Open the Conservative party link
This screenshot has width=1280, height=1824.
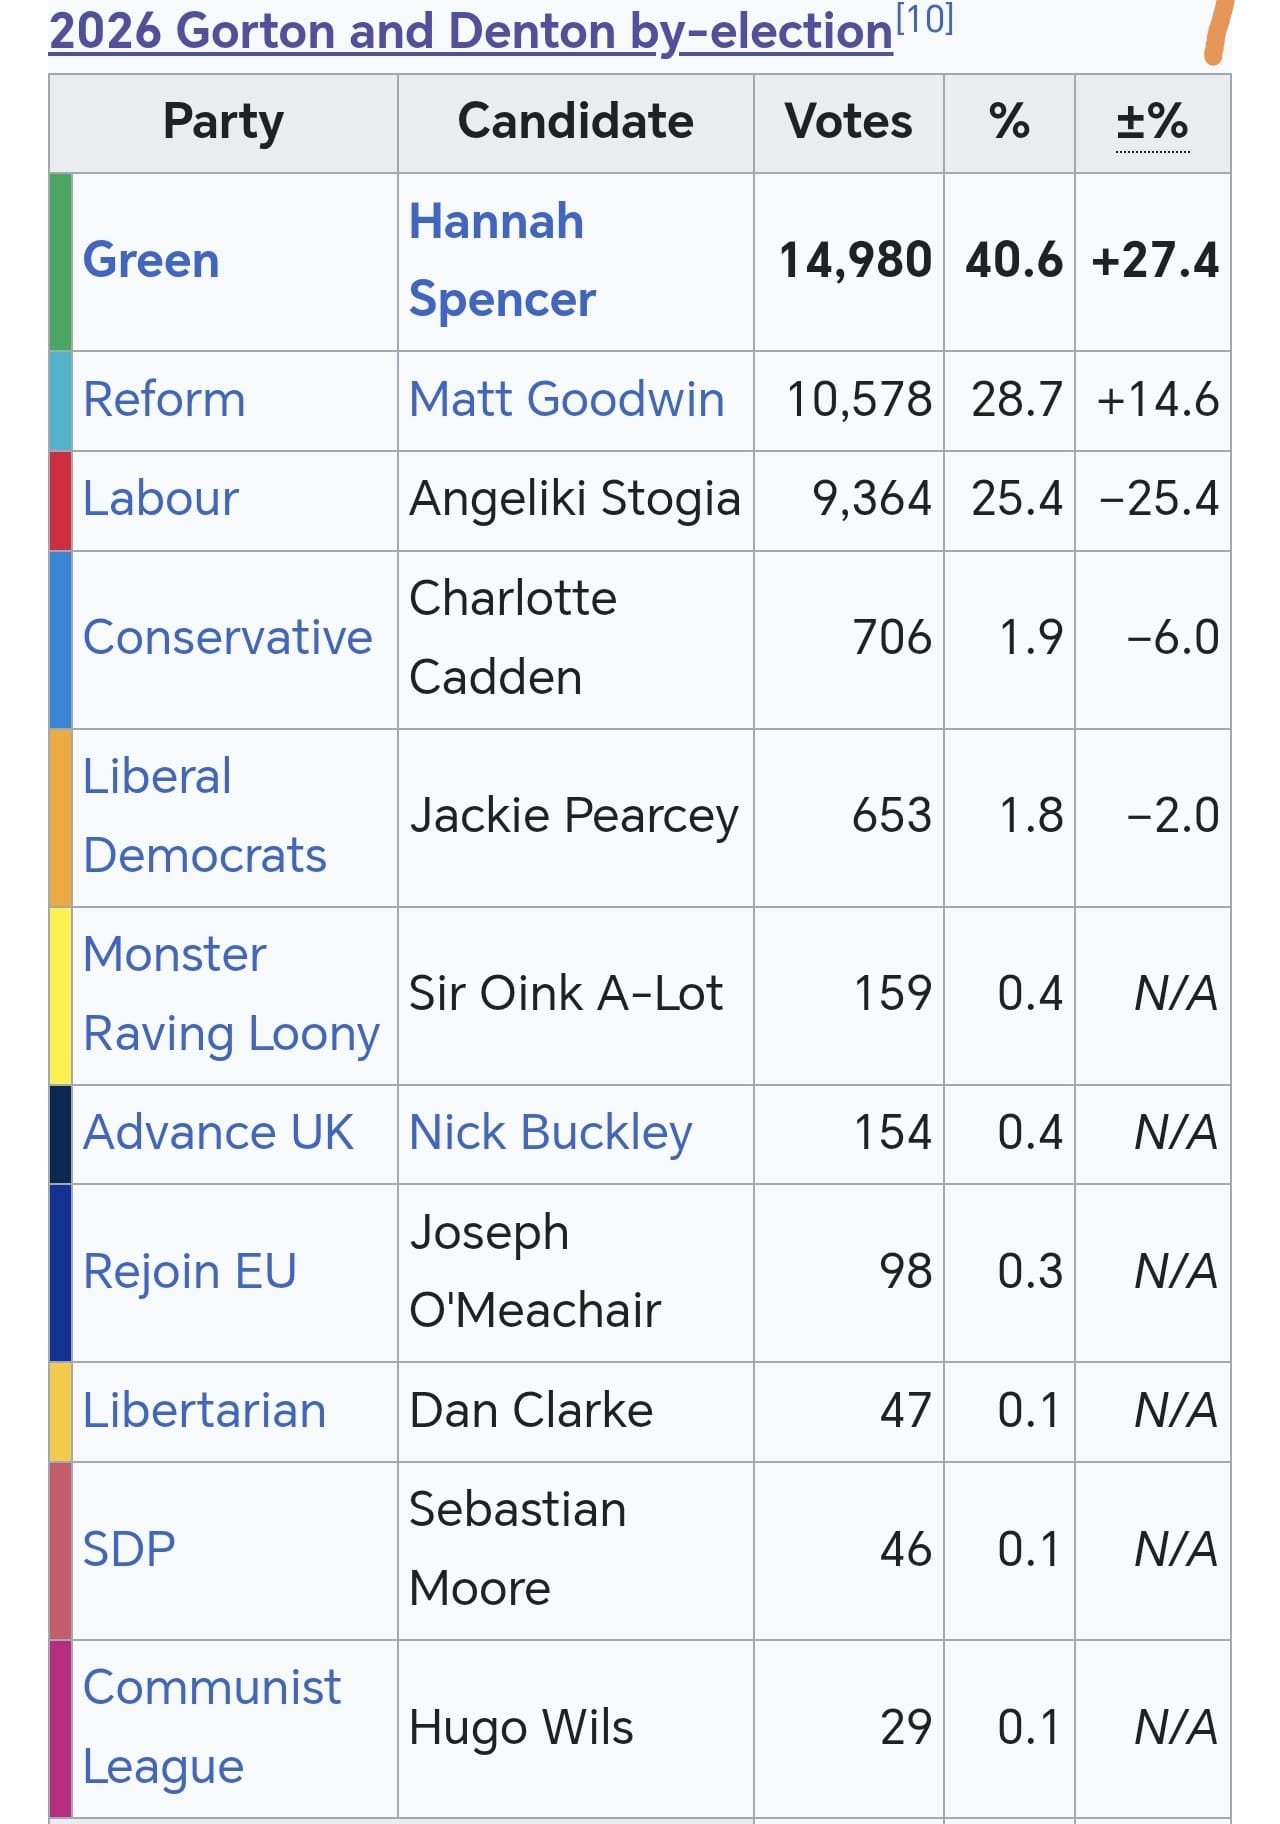pyautogui.click(x=228, y=638)
